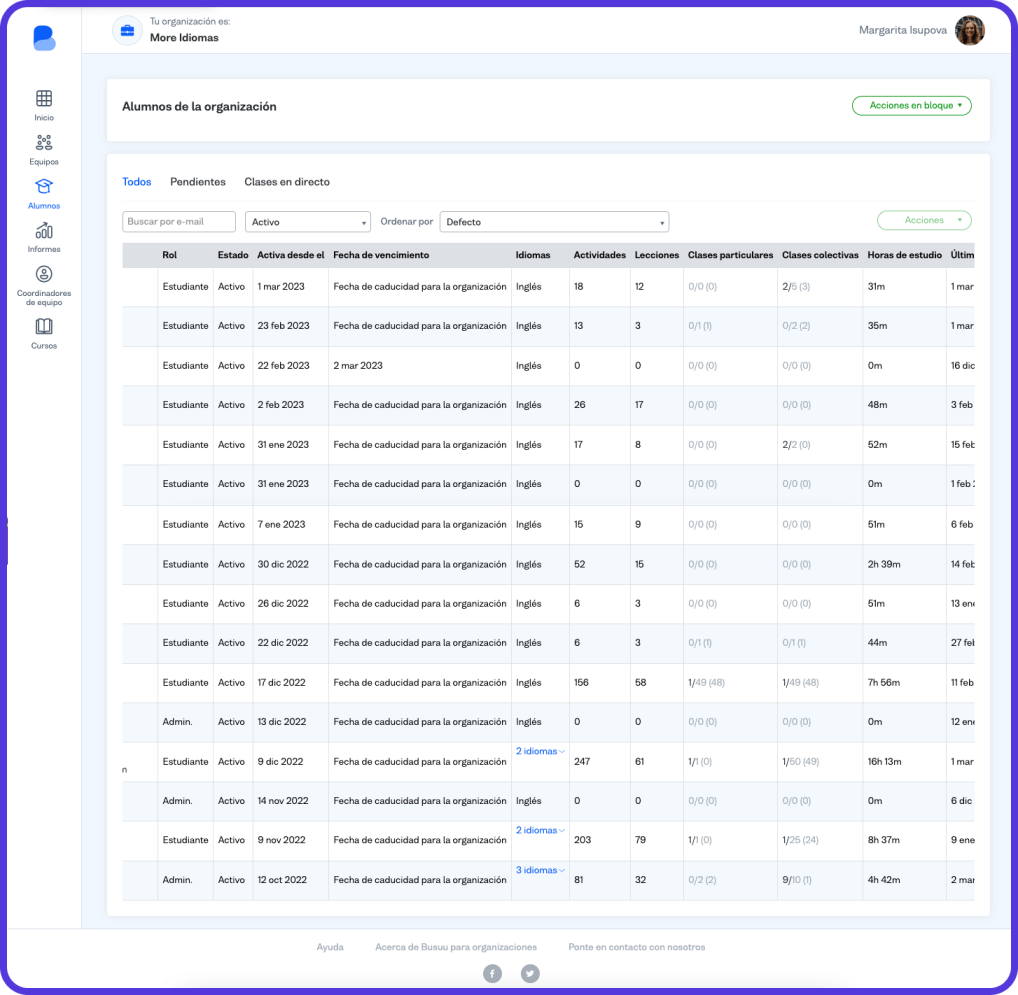This screenshot has height=995, width=1018.
Task: Click Clases particulares column header
Action: tap(730, 255)
